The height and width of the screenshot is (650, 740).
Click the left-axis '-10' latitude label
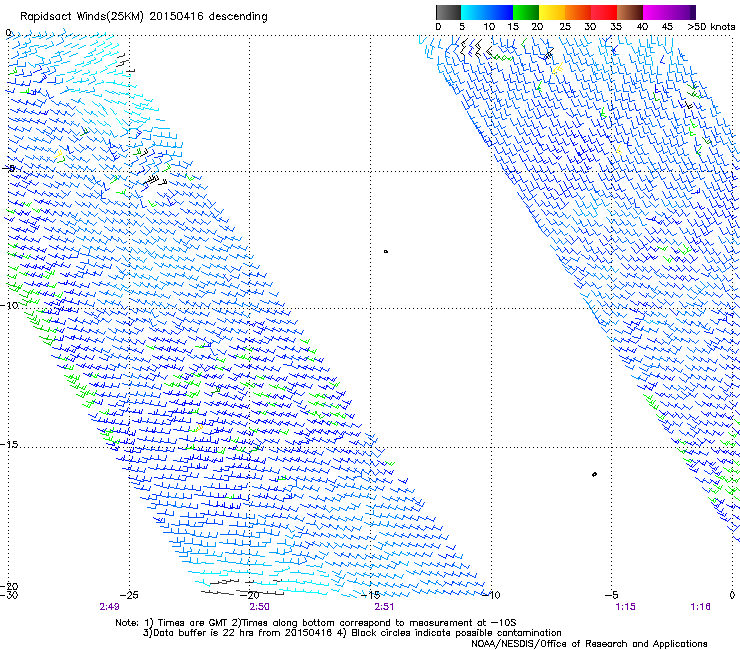click(x=9, y=305)
